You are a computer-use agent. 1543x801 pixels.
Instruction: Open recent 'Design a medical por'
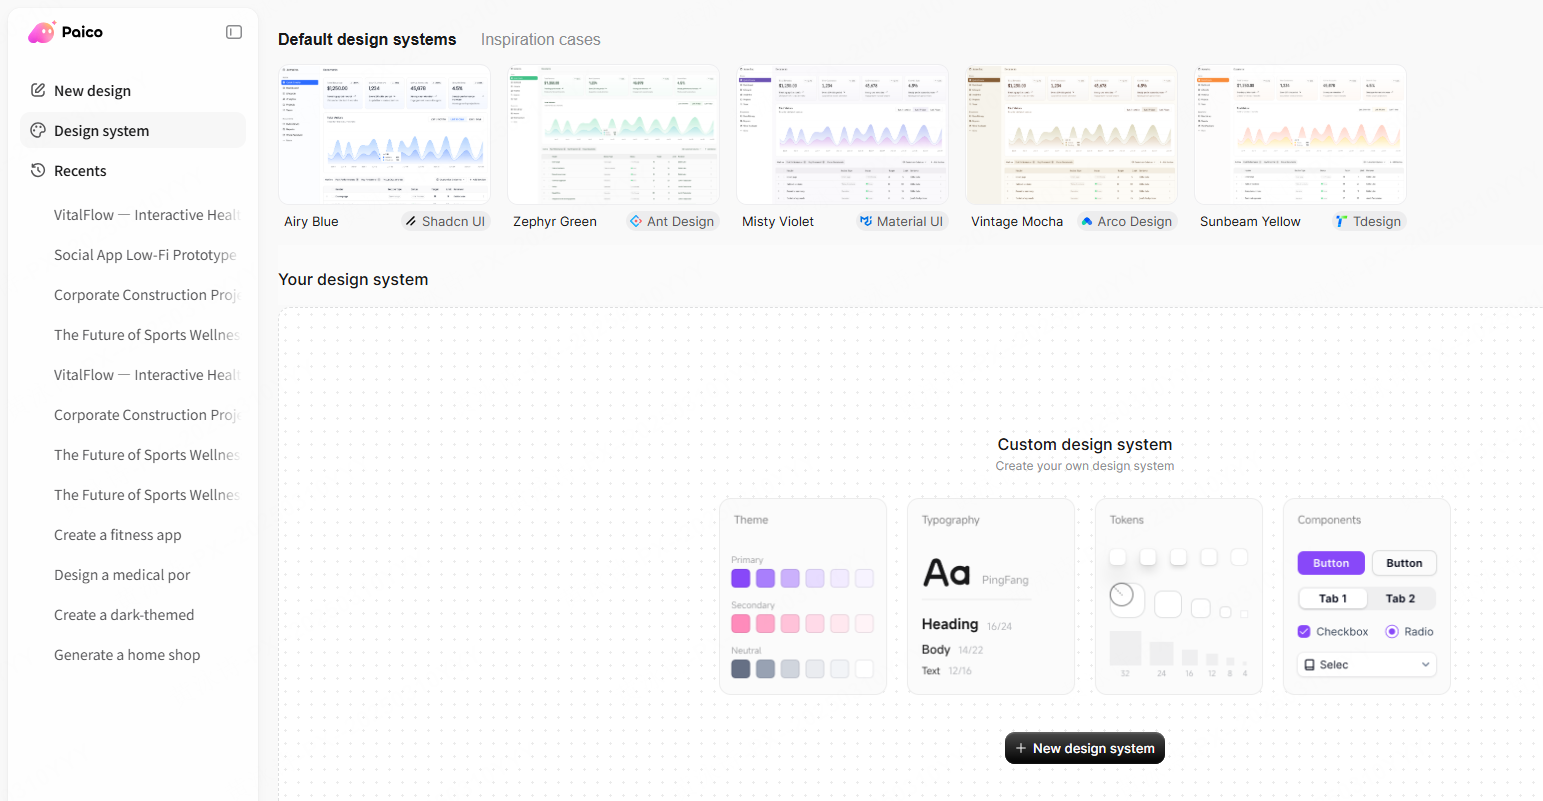pos(122,575)
